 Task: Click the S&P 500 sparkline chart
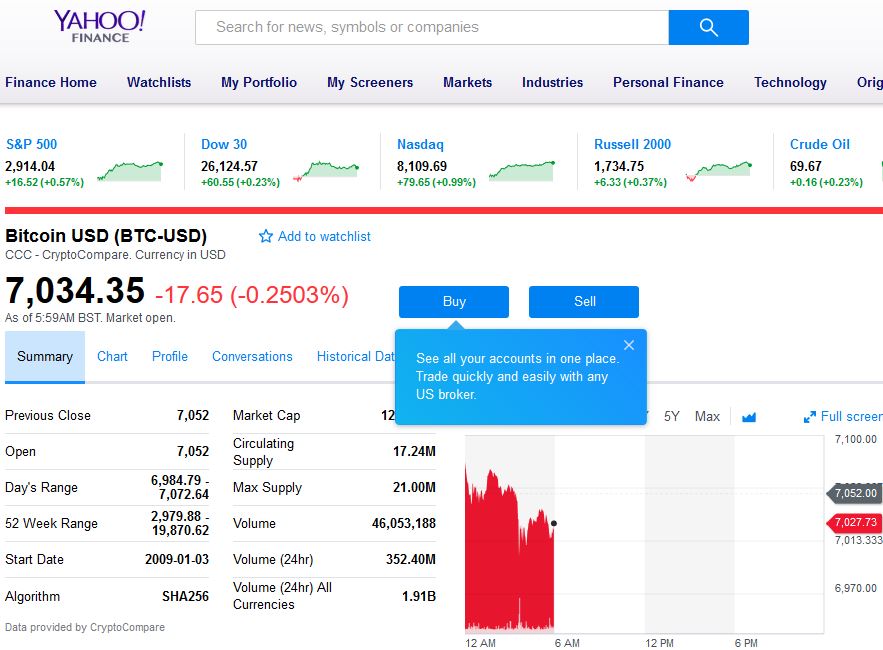[128, 165]
